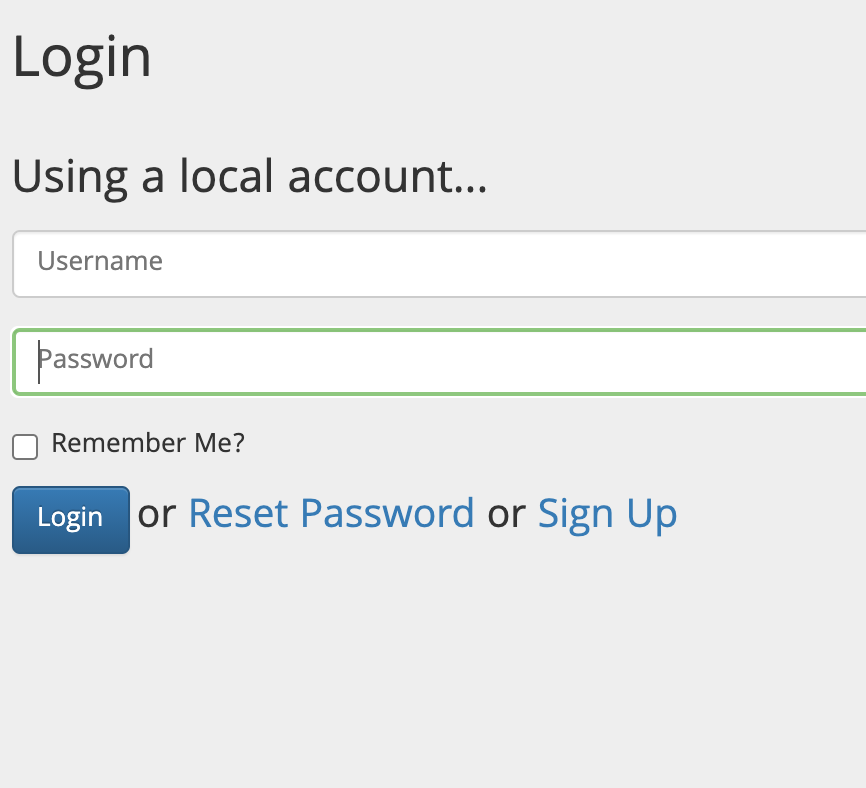Click the large Login page heading
Image resolution: width=866 pixels, height=788 pixels.
(82, 57)
